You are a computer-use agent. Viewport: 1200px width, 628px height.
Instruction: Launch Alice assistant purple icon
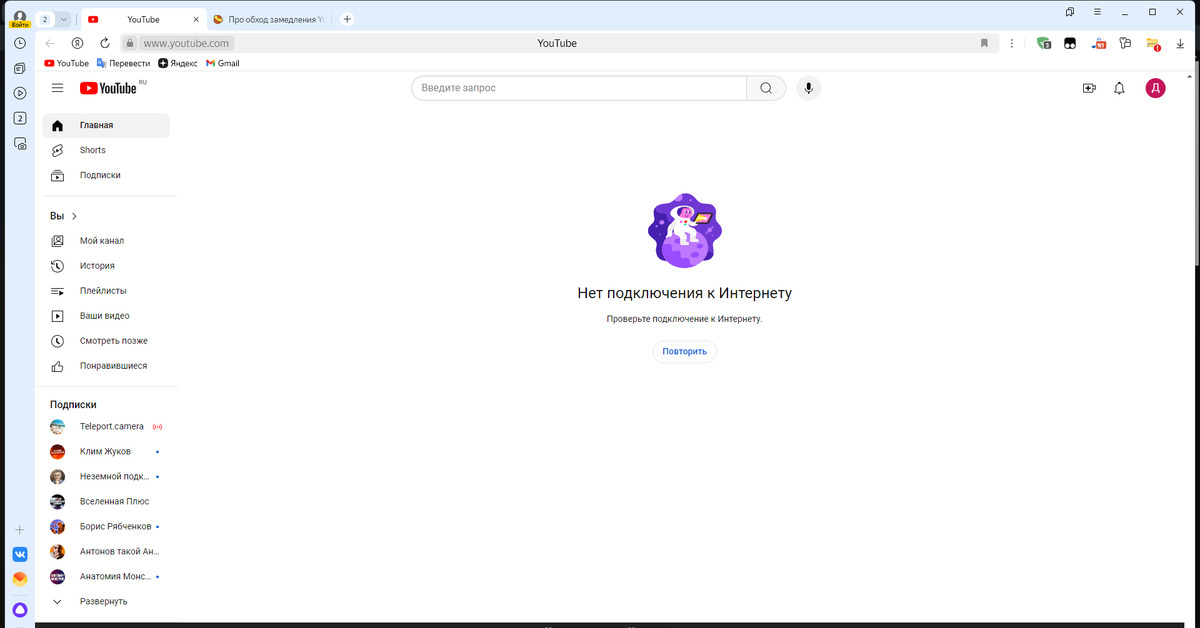pyautogui.click(x=19, y=609)
